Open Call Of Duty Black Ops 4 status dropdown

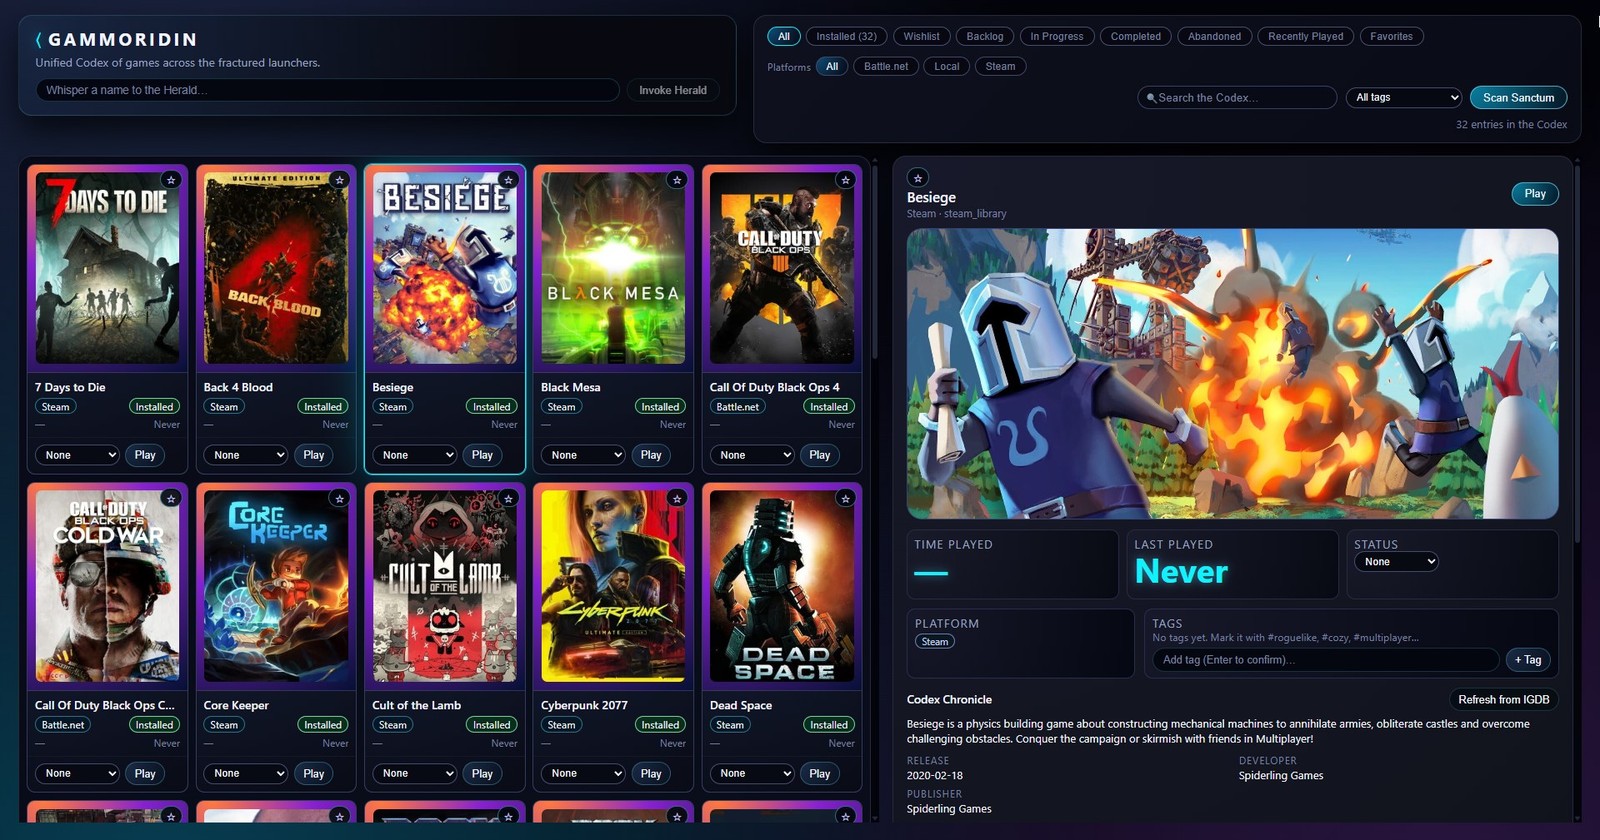tap(753, 455)
